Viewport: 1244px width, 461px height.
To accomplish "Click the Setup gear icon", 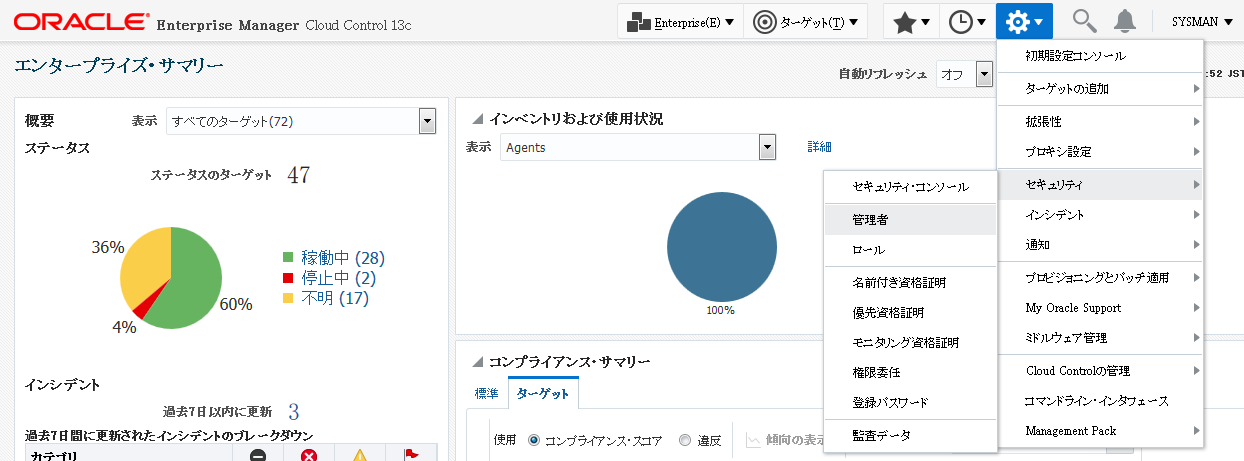I will [1024, 21].
